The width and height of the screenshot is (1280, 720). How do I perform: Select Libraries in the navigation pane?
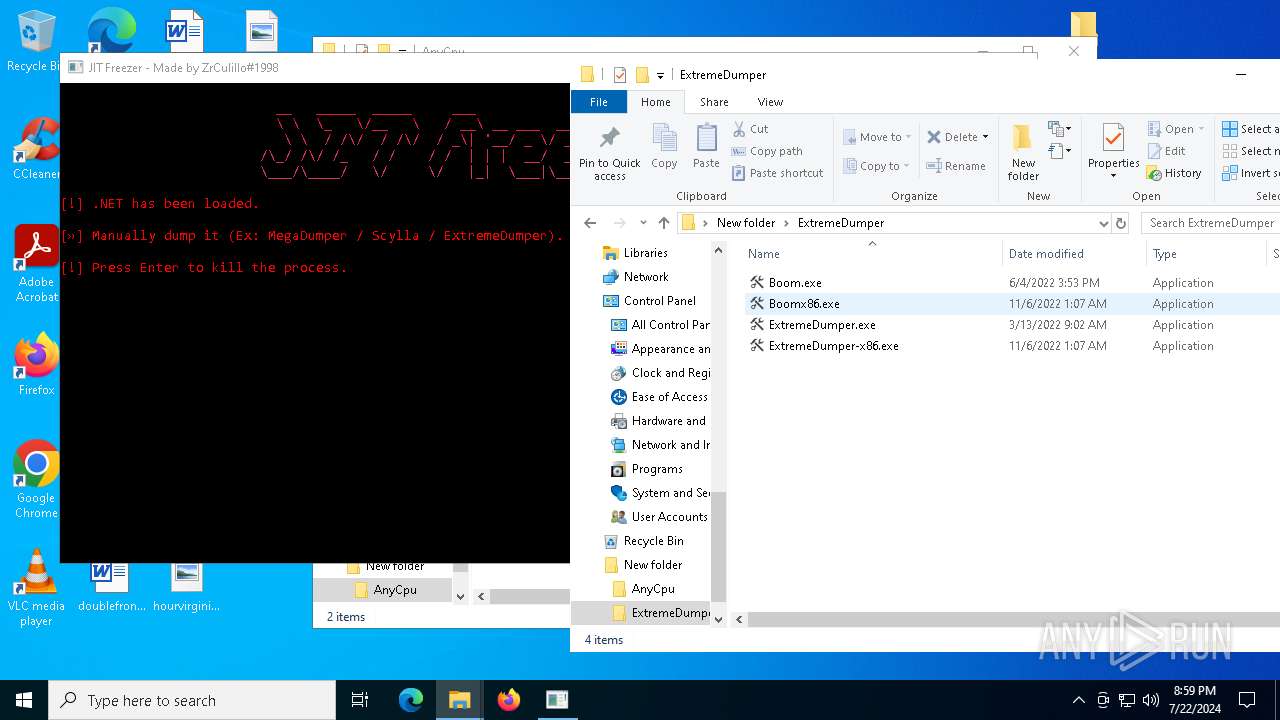click(645, 253)
